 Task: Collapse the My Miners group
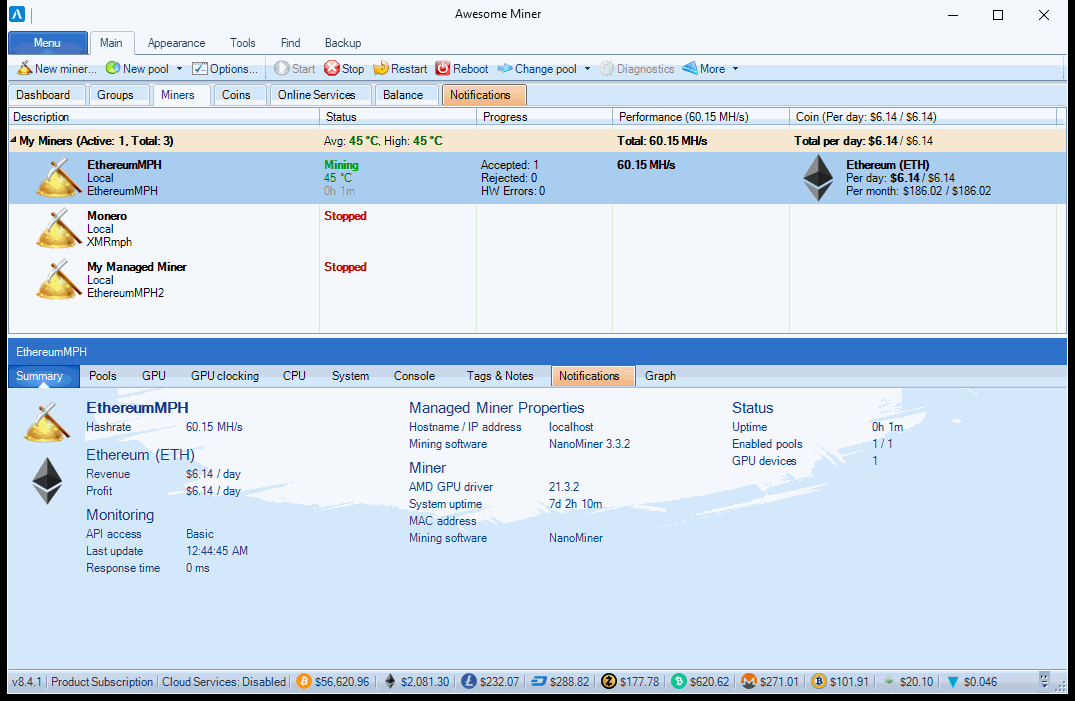[x=13, y=140]
